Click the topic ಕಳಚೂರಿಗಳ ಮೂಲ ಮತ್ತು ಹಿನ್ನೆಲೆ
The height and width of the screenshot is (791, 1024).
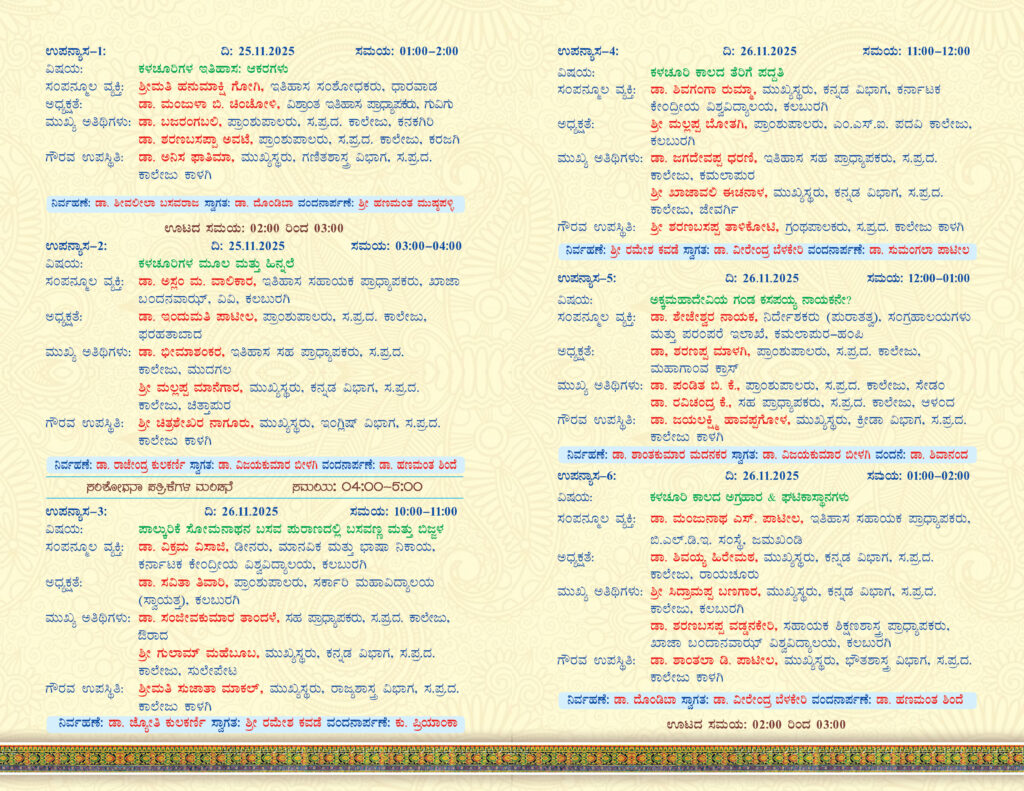coord(222,263)
